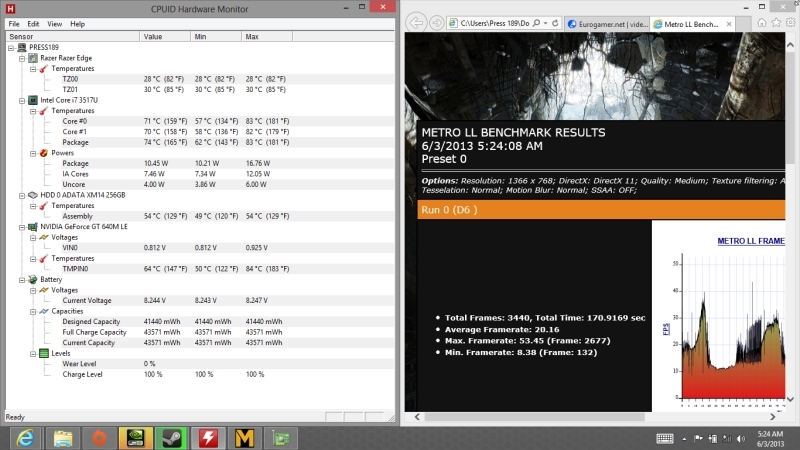Click the NVIDIA GeForce GT 640M LE icon

pos(33,227)
